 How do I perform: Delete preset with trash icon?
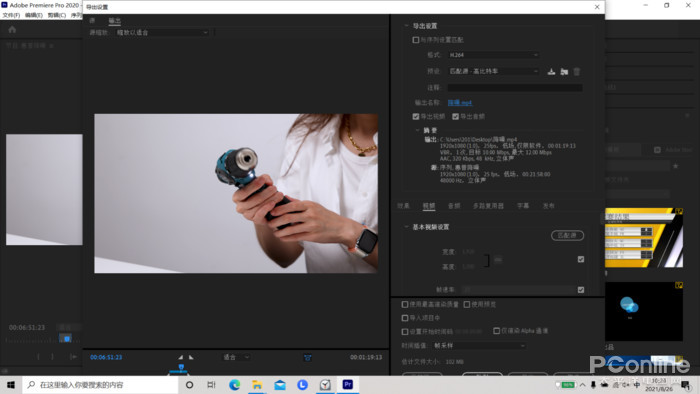[x=577, y=71]
